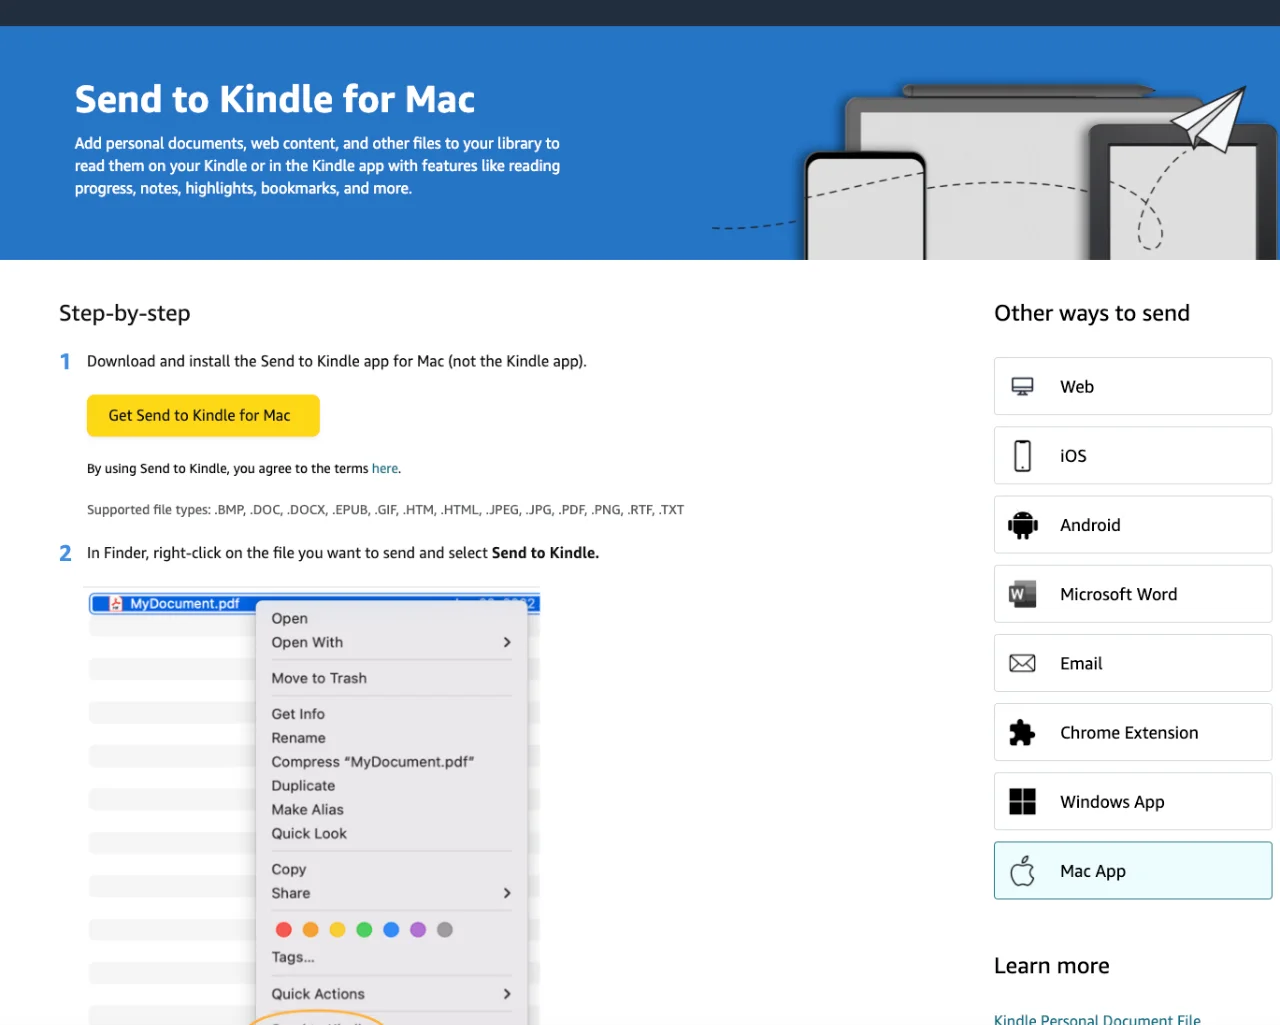Pick the purple tag color

pyautogui.click(x=418, y=930)
